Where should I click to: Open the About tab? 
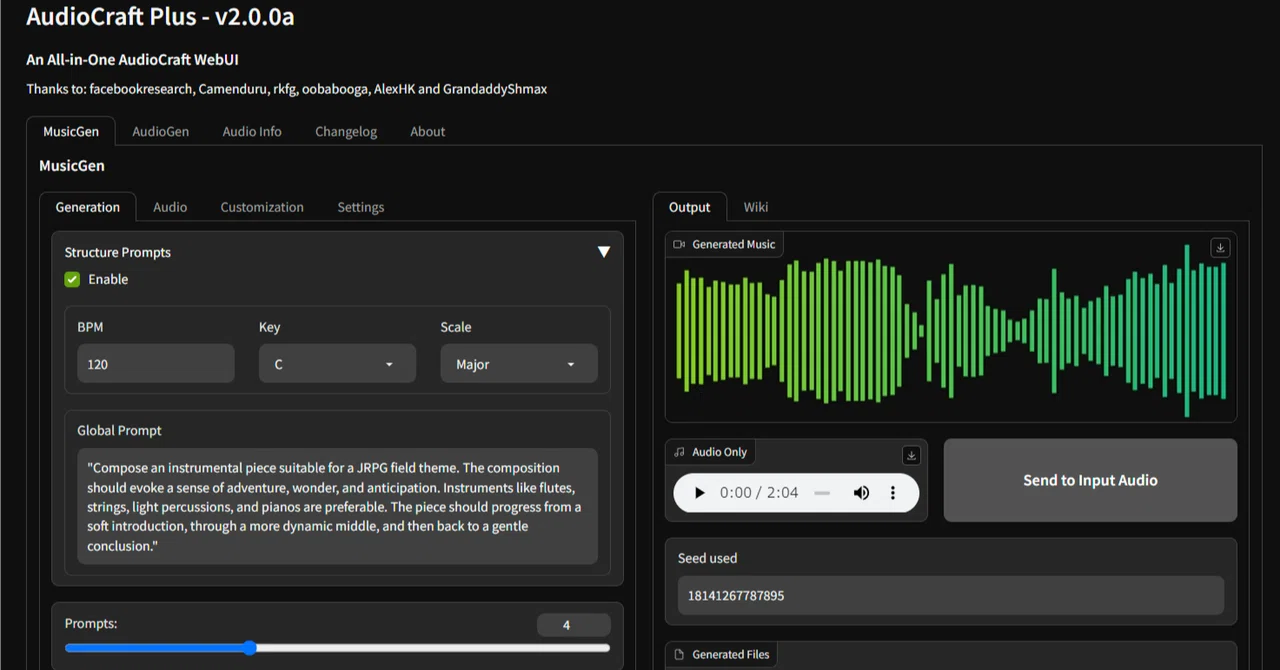[428, 131]
